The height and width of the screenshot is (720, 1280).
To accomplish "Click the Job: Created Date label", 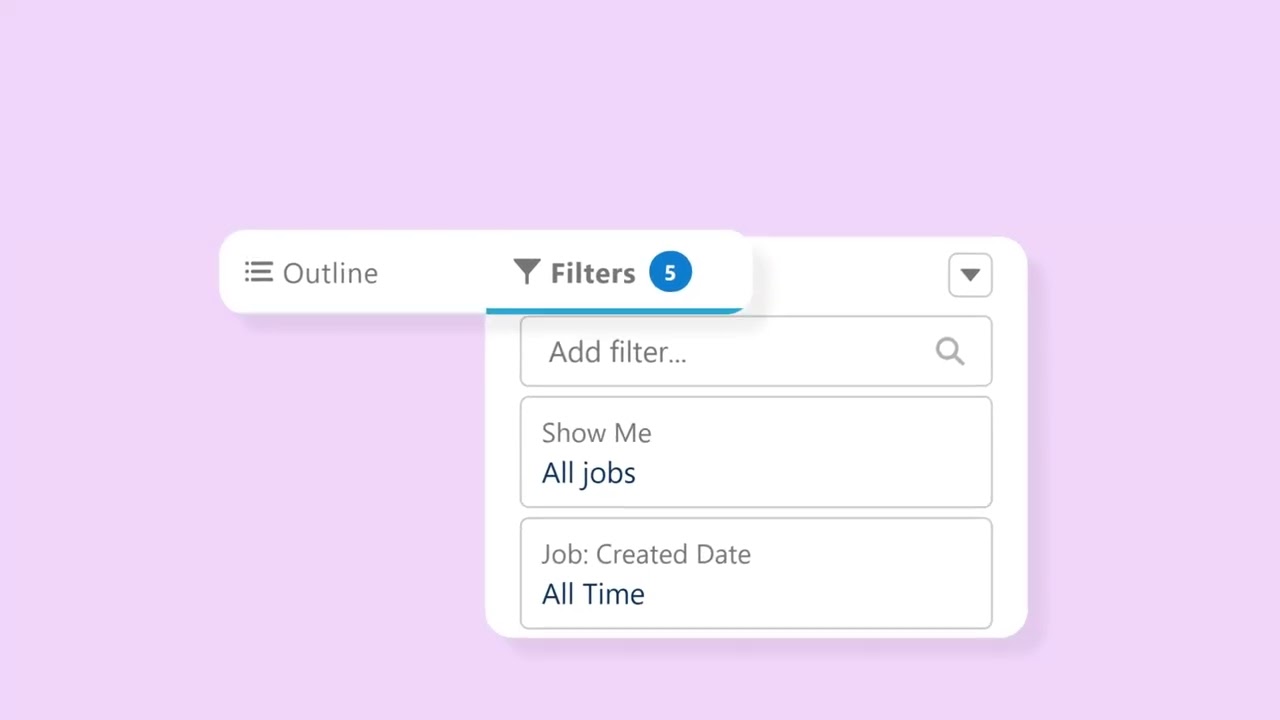I will [x=646, y=554].
